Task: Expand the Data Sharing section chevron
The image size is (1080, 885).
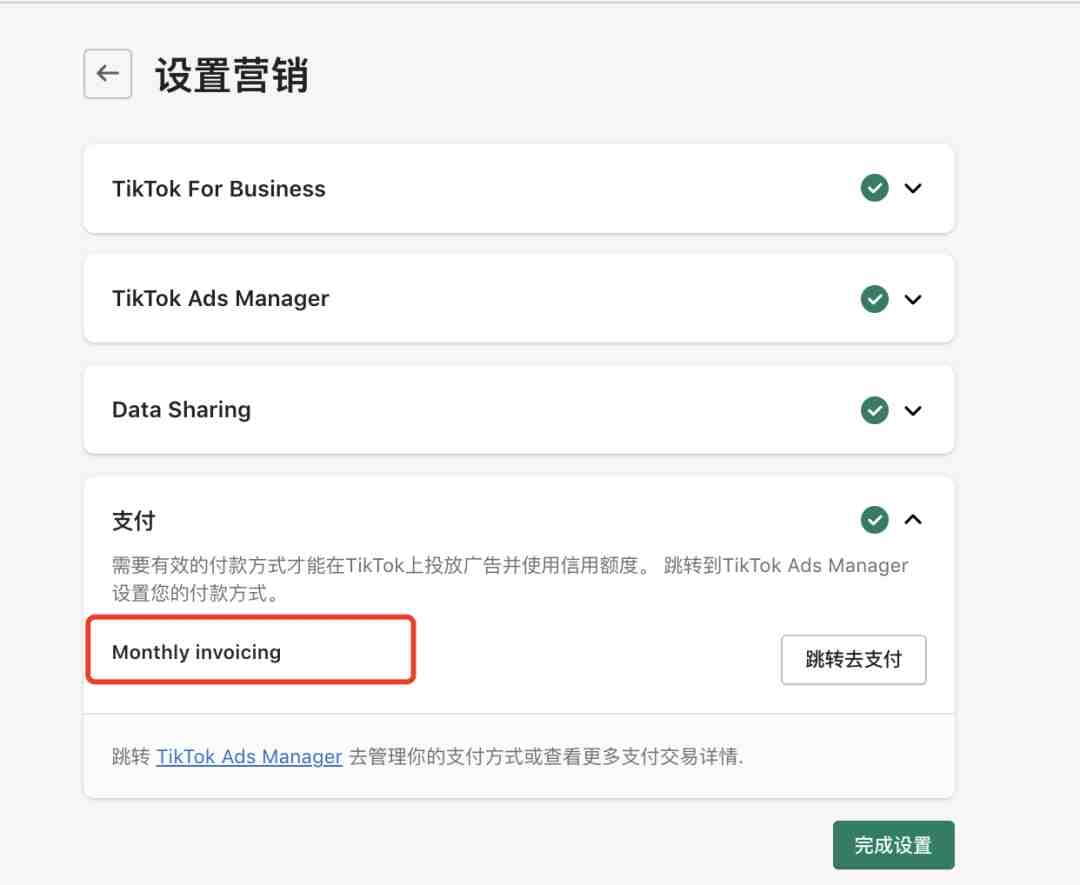Action: click(913, 410)
